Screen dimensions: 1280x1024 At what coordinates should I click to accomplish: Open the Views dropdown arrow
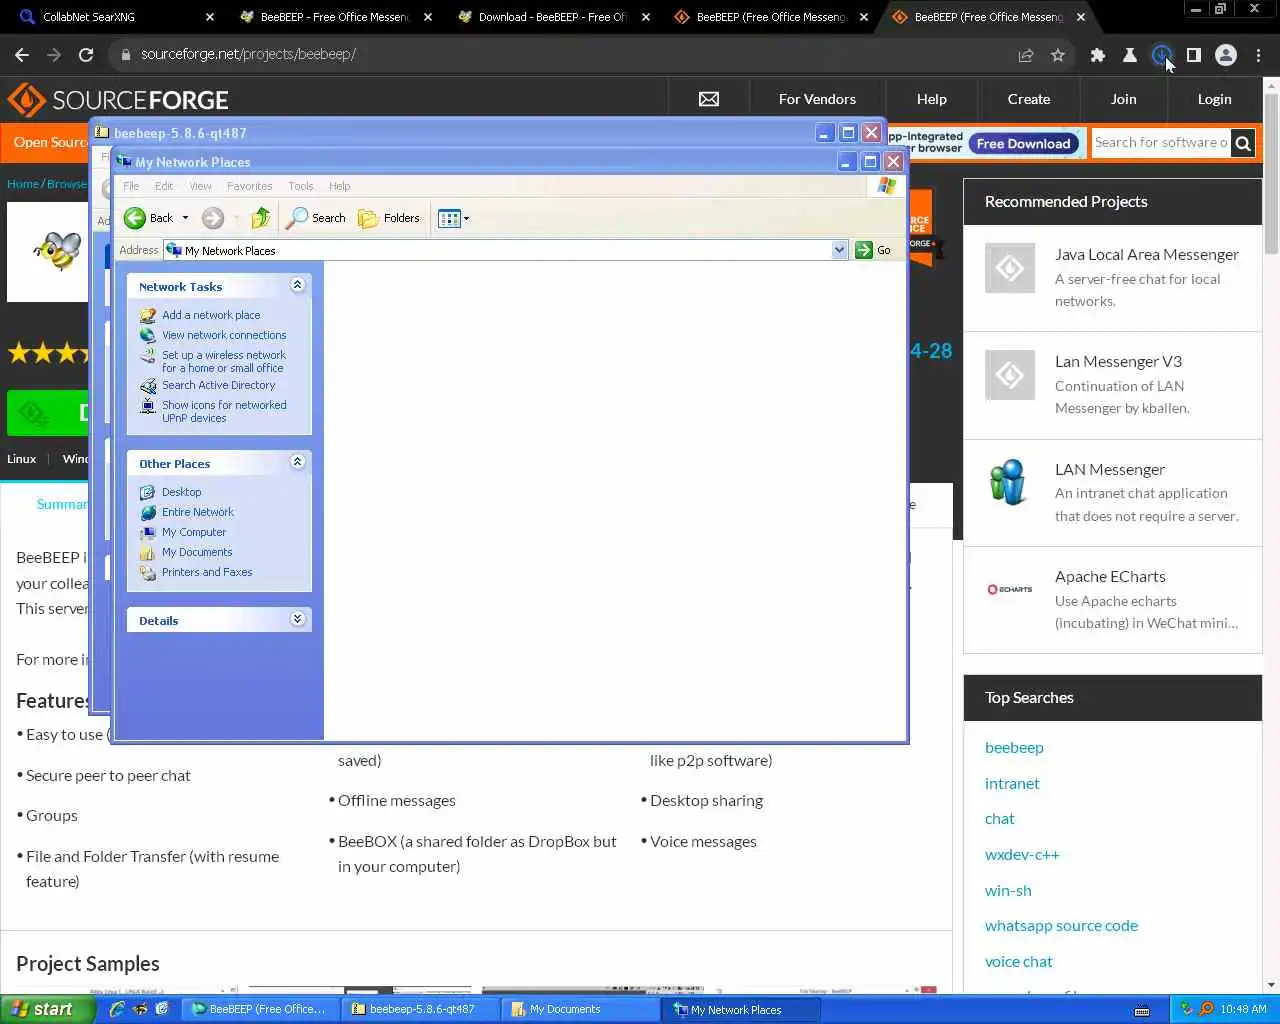(466, 218)
